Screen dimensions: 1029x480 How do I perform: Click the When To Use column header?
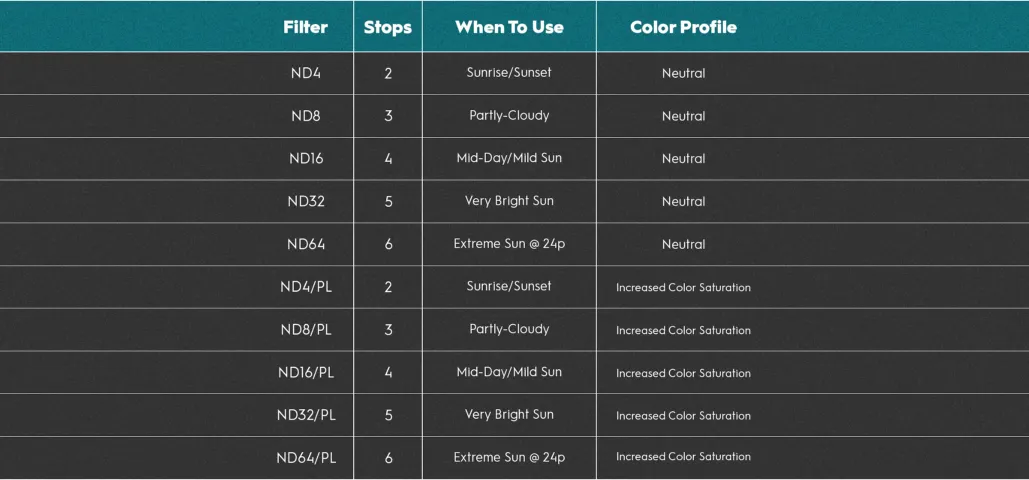(509, 27)
